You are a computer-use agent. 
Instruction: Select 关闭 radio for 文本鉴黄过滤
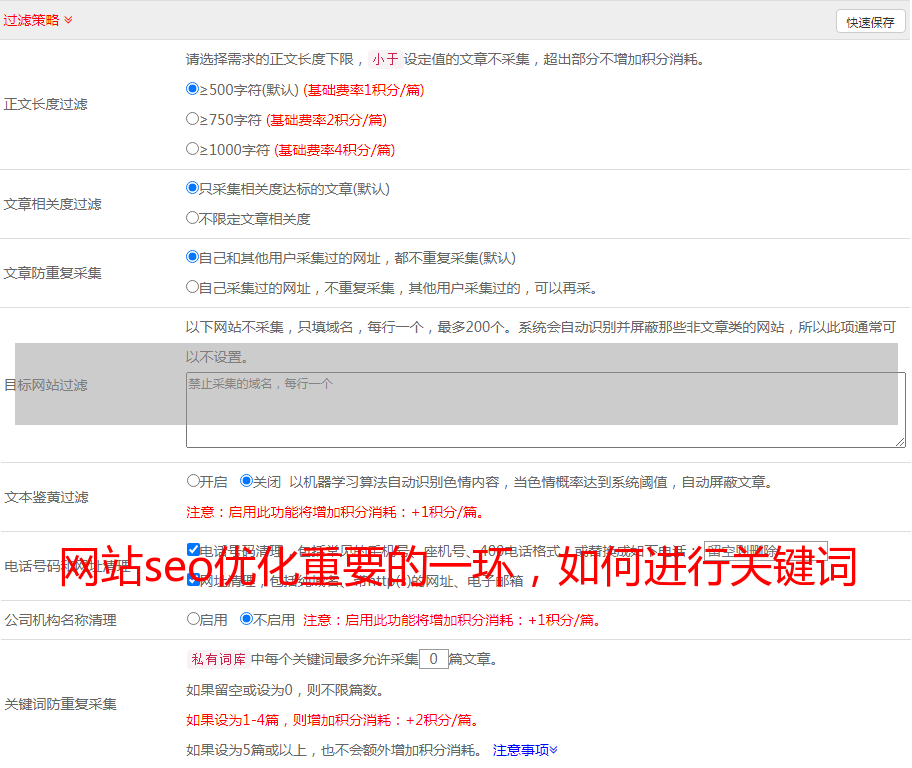tap(246, 481)
